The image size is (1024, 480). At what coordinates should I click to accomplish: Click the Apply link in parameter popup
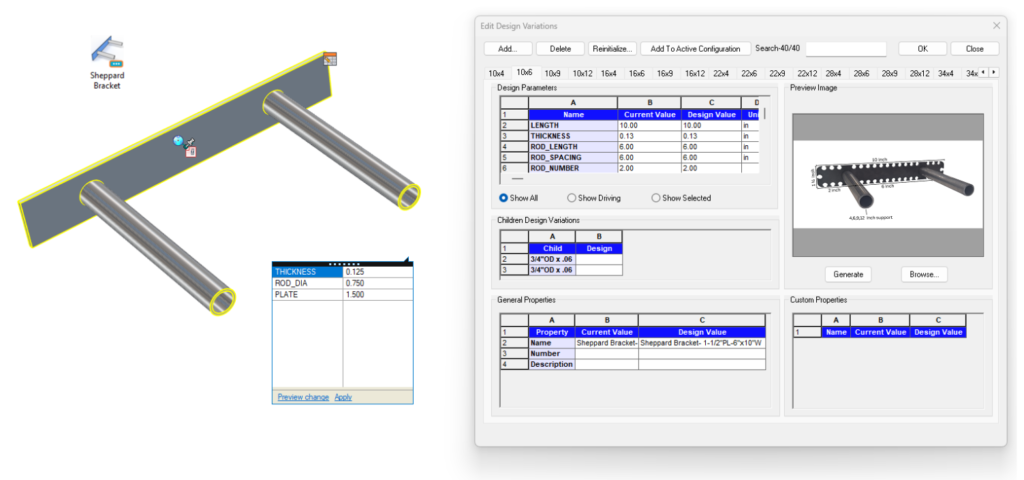click(x=344, y=397)
